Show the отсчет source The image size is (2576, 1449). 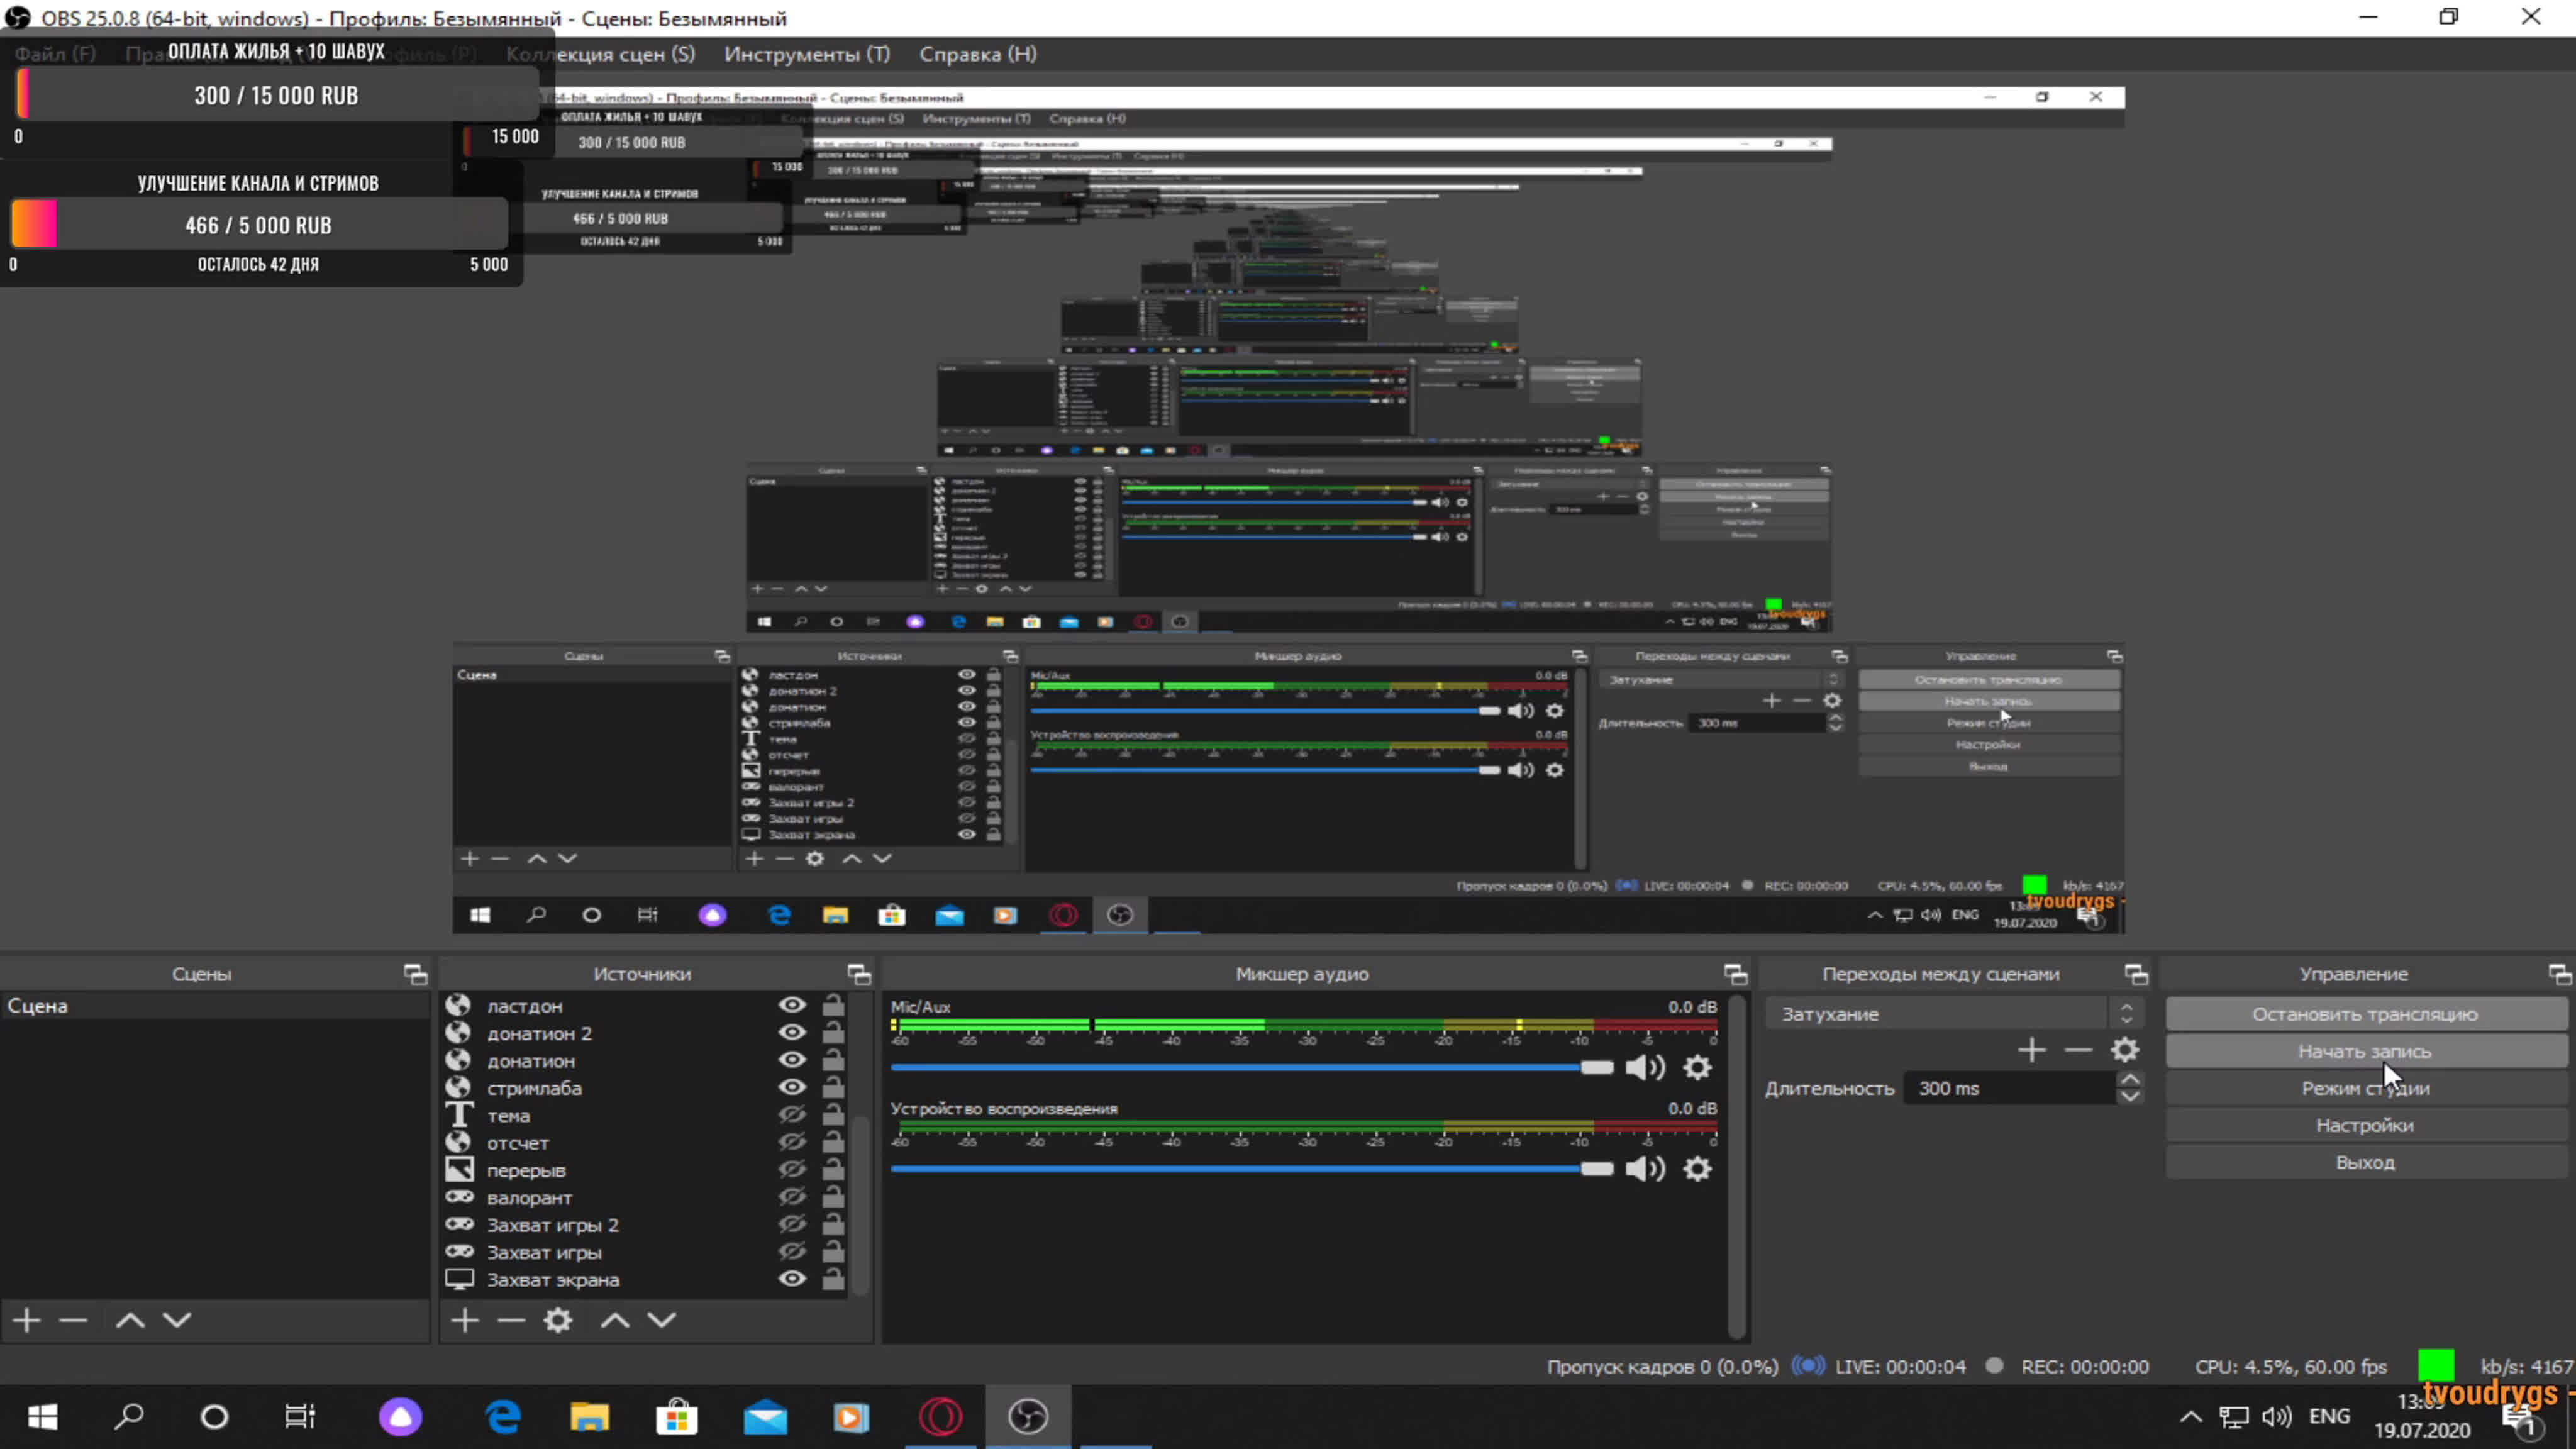(x=792, y=1141)
